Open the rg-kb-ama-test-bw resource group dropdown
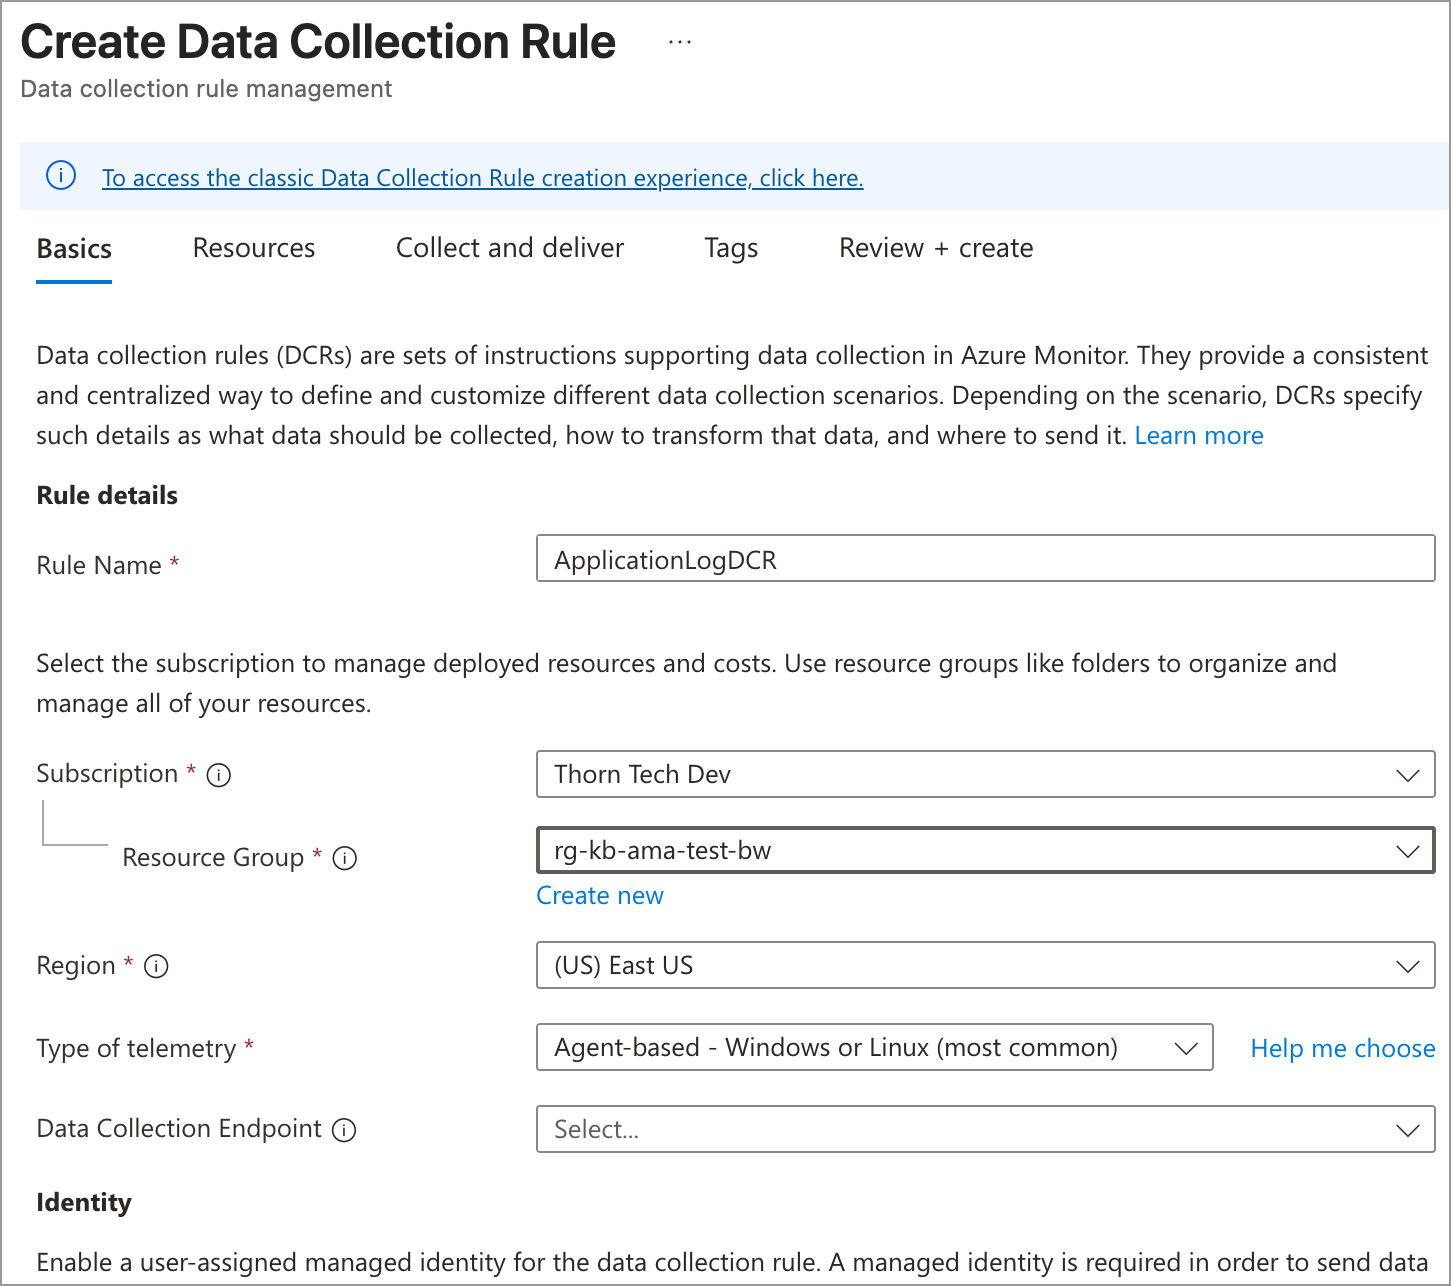This screenshot has width=1451, height=1286. coord(986,850)
